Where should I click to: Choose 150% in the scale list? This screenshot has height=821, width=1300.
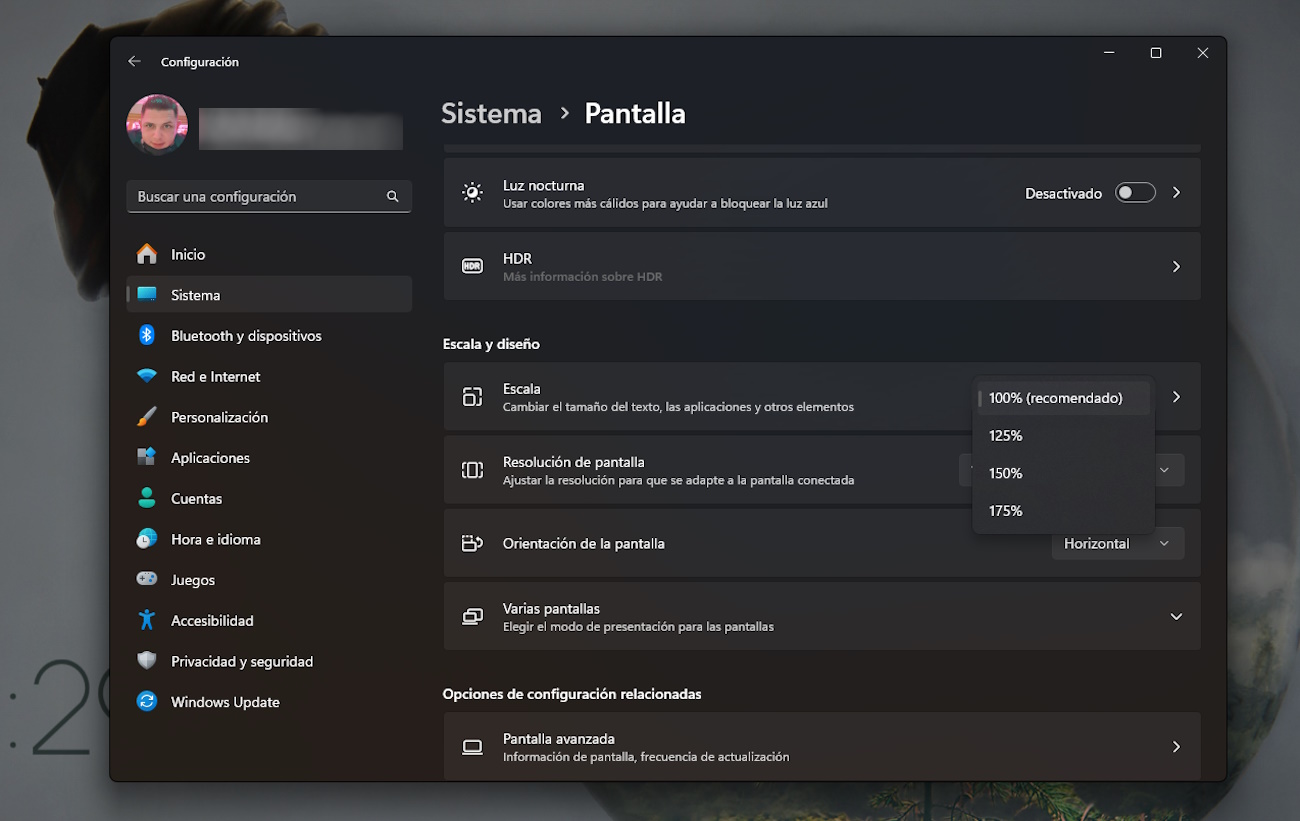pos(1063,473)
